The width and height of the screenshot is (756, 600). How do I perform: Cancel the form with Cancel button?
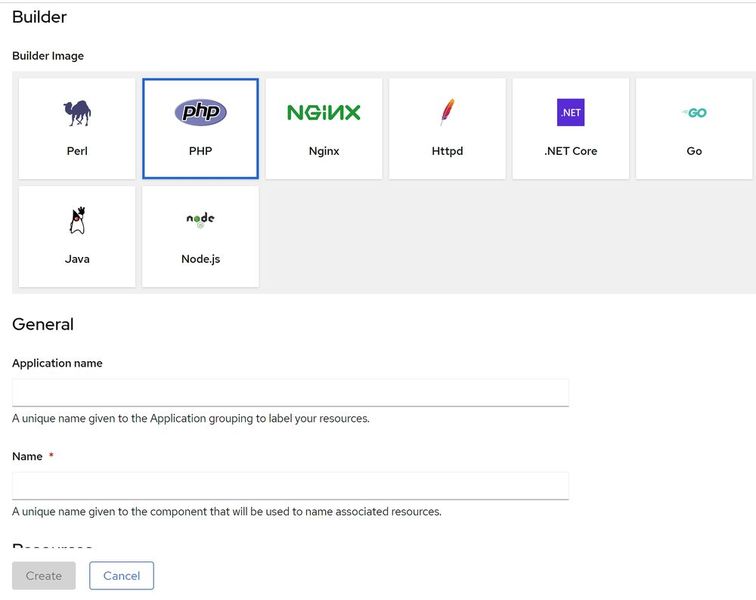(121, 576)
